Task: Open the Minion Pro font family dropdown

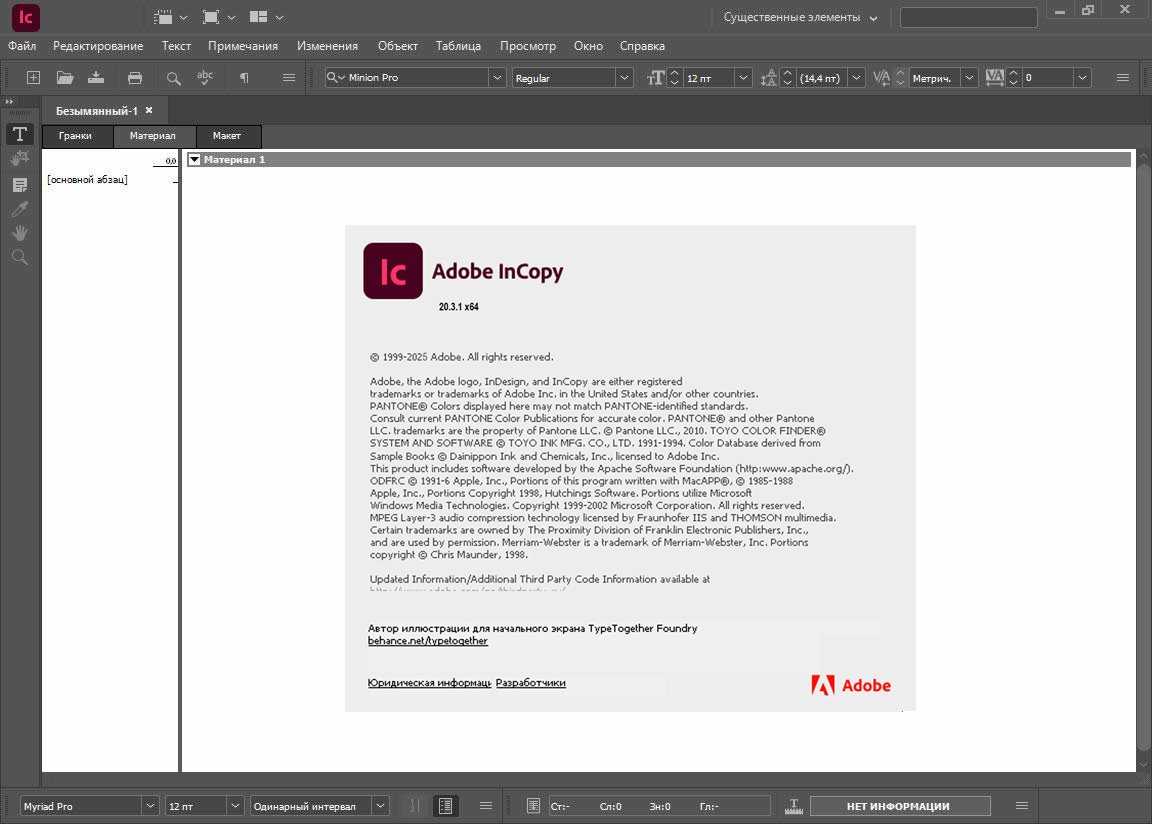Action: click(497, 78)
